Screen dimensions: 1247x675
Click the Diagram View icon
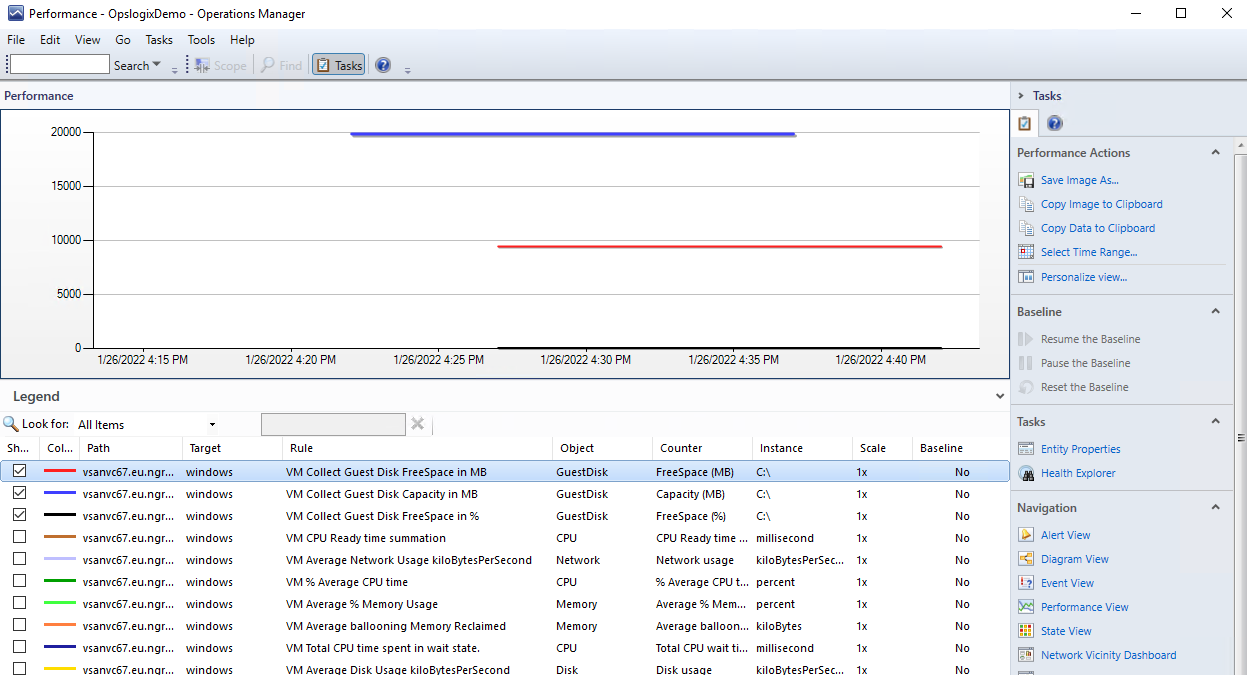coord(1025,560)
